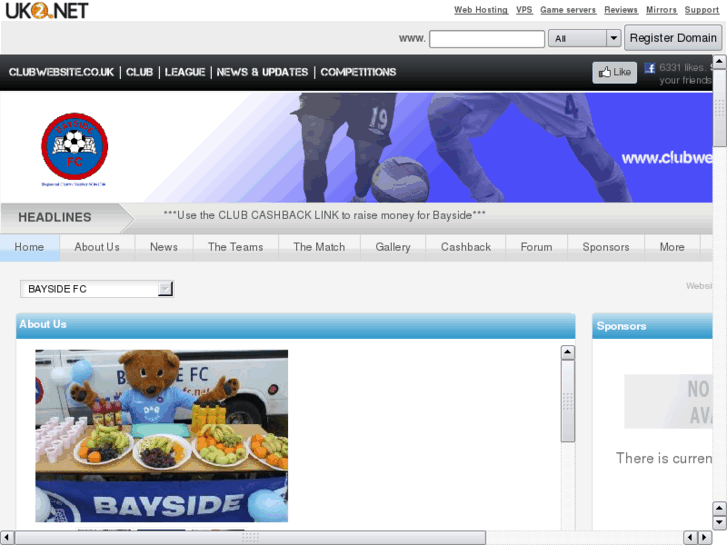The width and height of the screenshot is (727, 545).
Task: Click the lower frame scroll up arrow
Action: click(719, 509)
